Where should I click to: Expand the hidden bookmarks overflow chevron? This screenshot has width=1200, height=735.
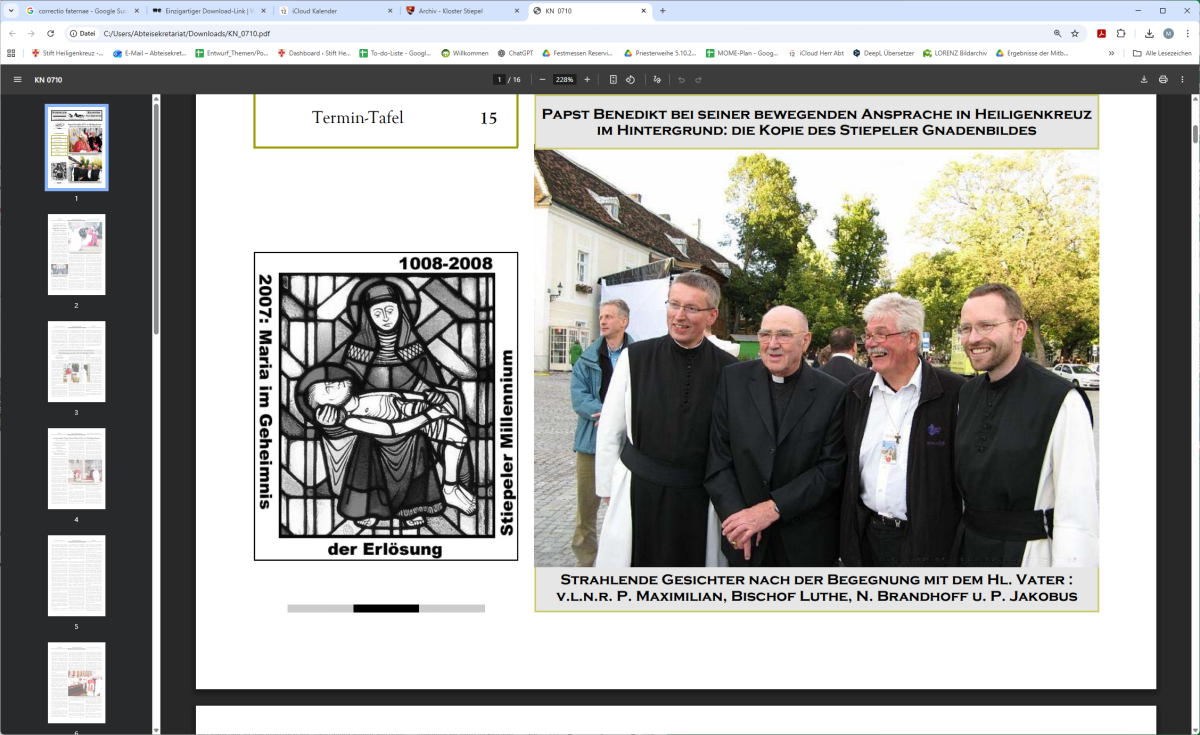[1111, 53]
